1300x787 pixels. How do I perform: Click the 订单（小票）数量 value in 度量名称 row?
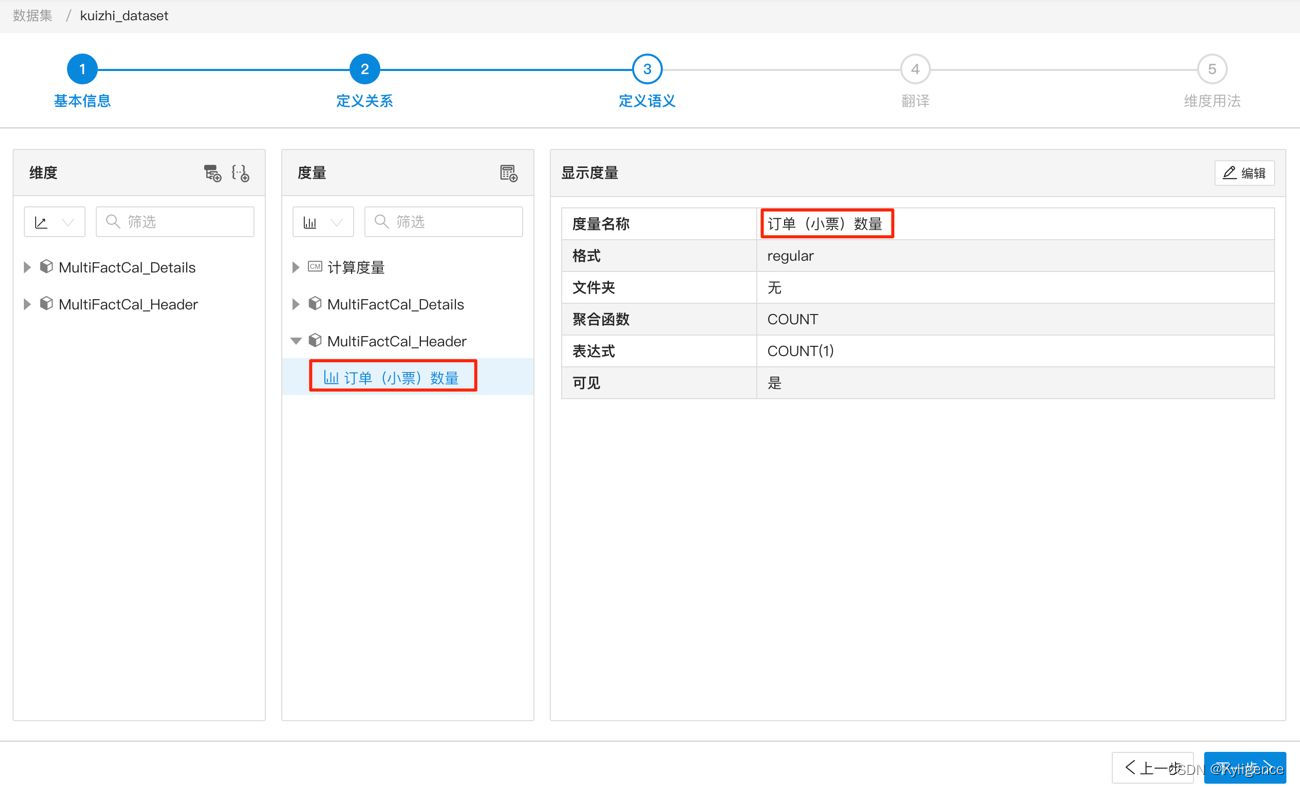825,224
